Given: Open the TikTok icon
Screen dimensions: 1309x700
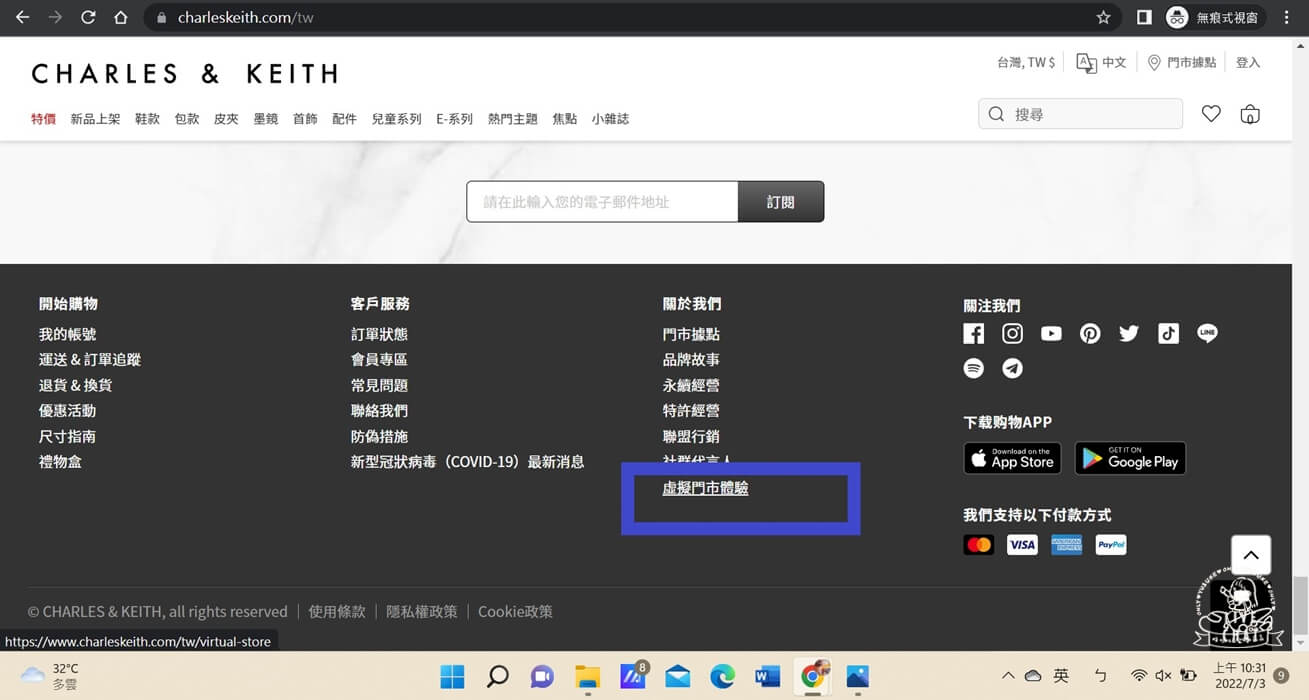Looking at the screenshot, I should coord(1168,333).
